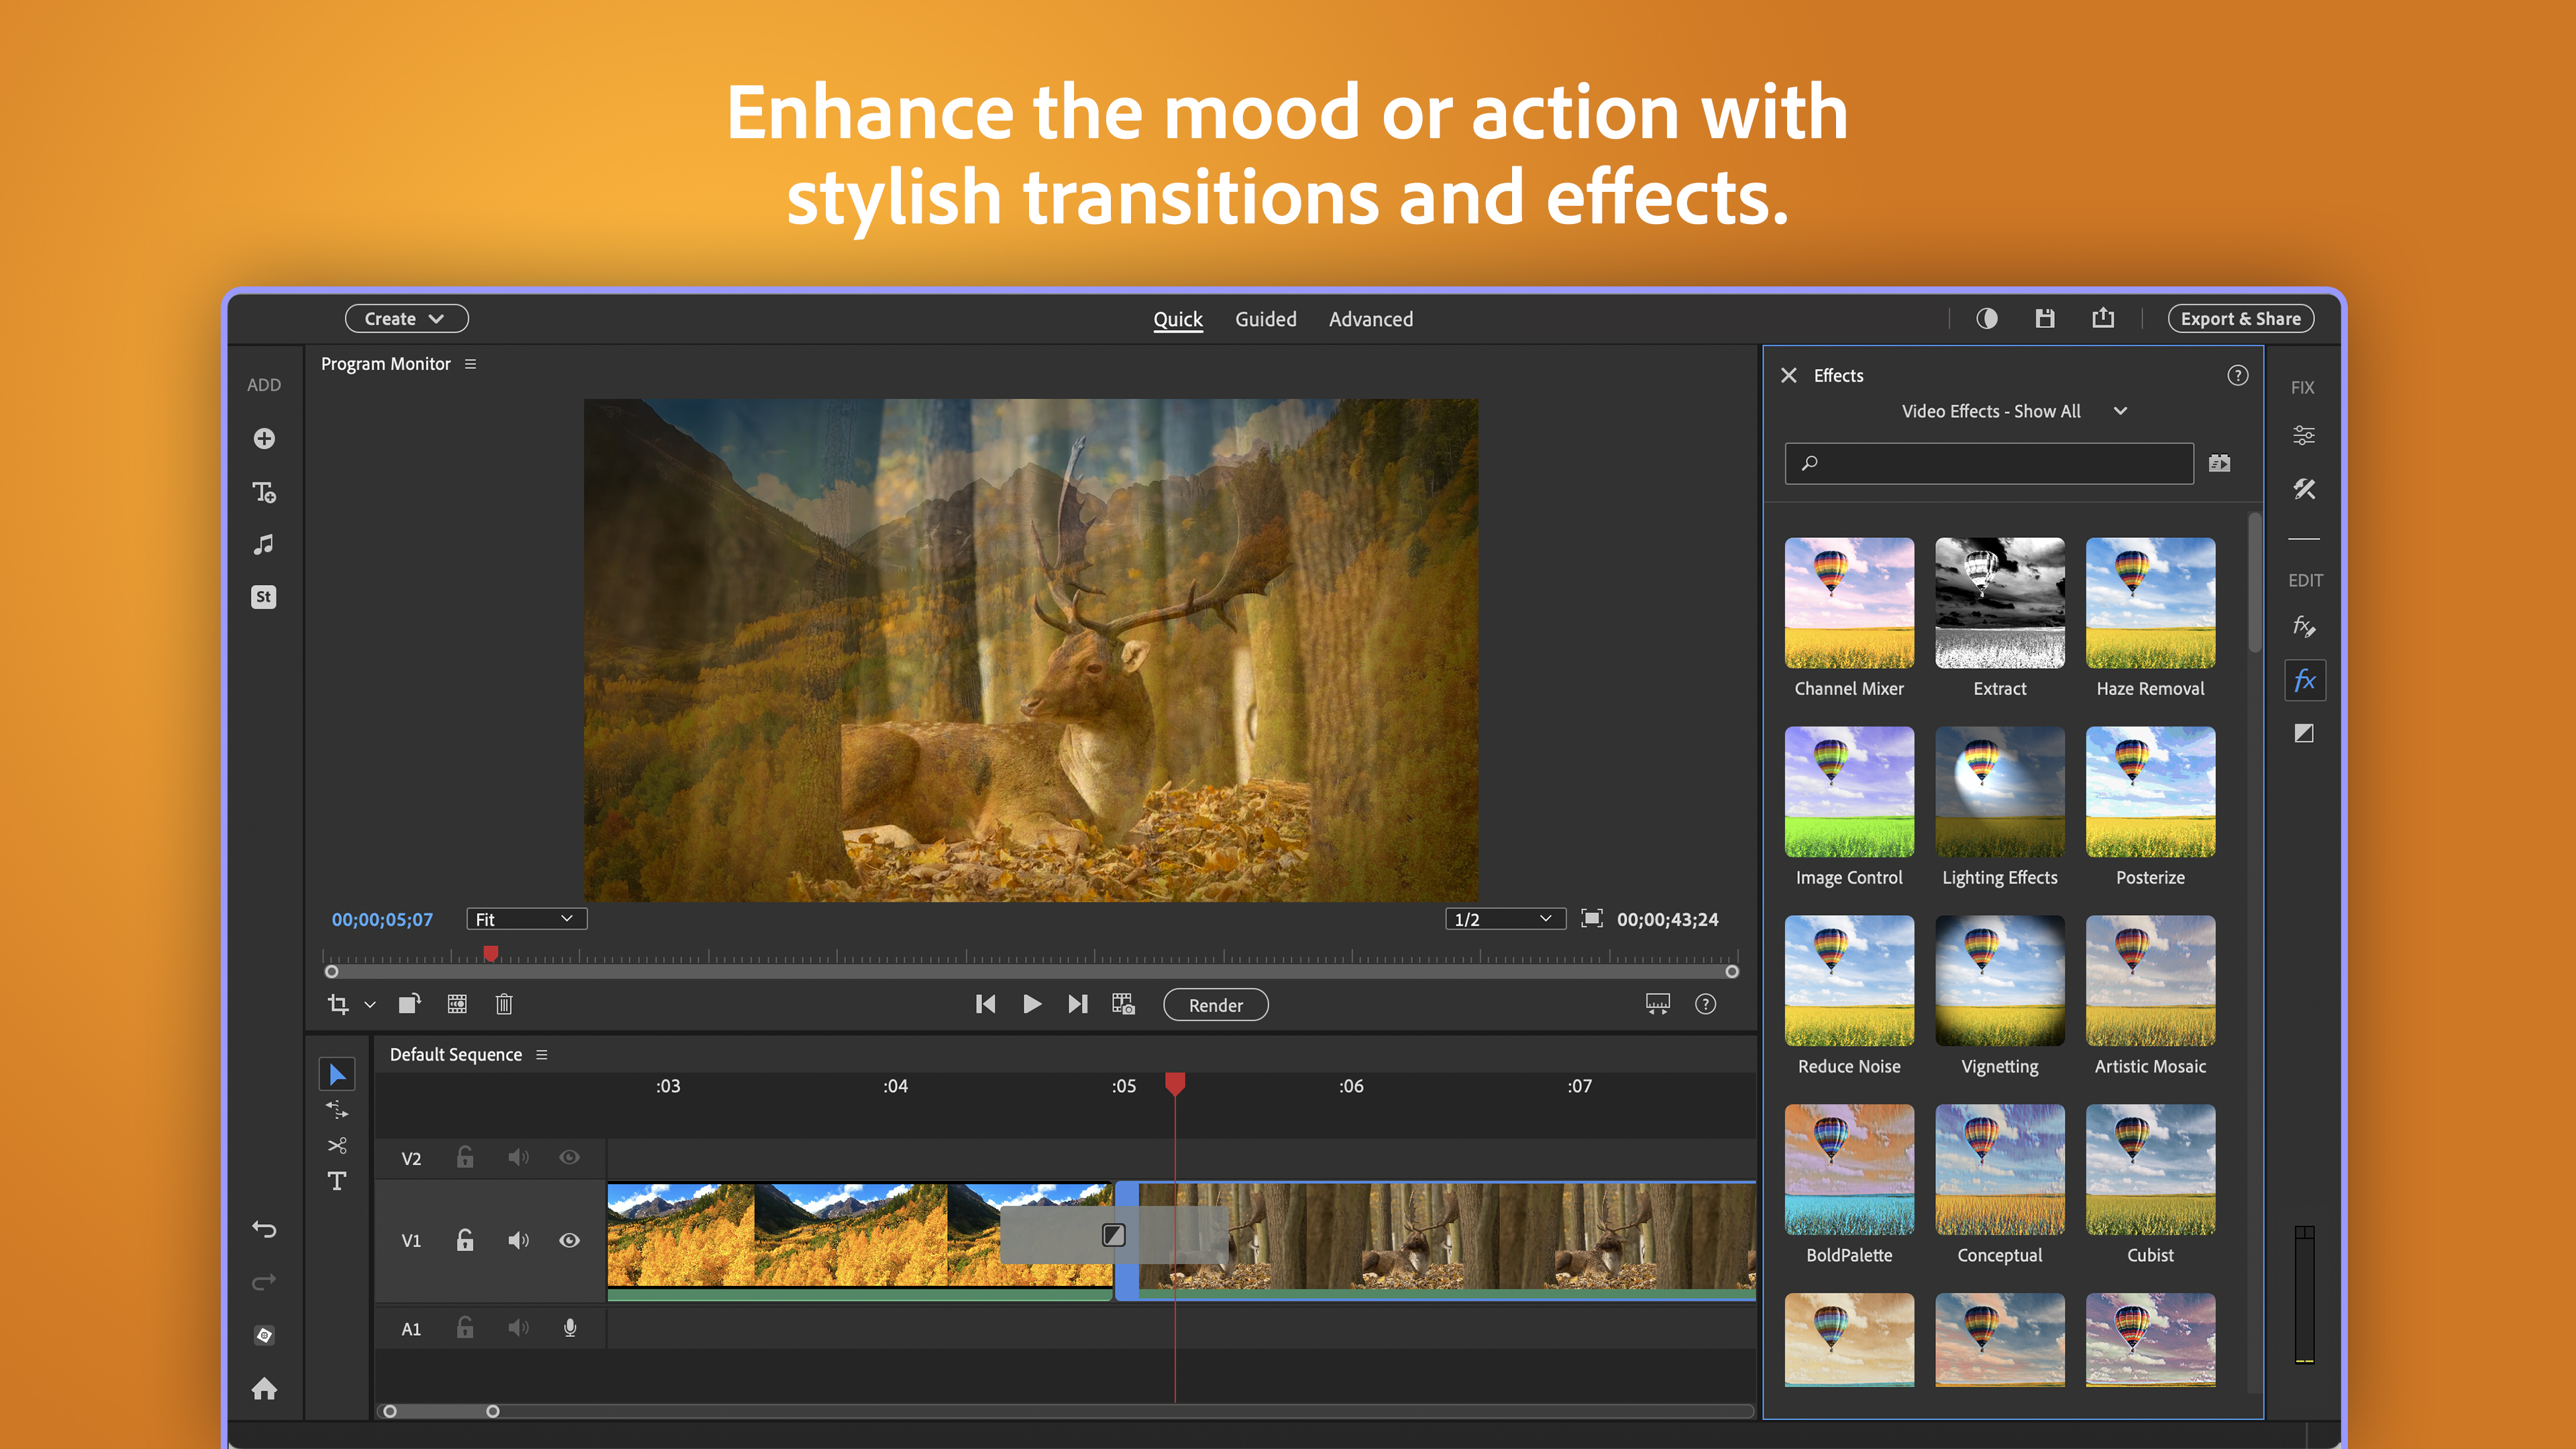Select the scissors split tool in timeline

pyautogui.click(x=337, y=1145)
